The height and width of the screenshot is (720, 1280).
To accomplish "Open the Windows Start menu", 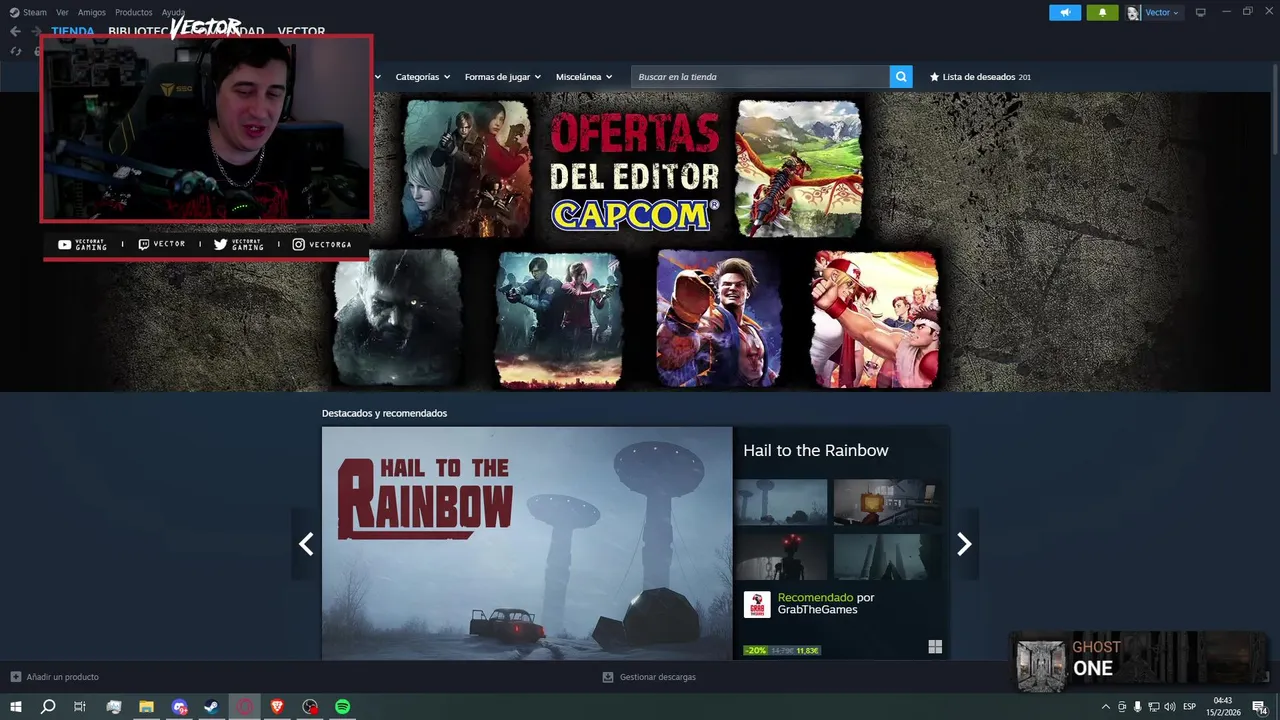I will [x=15, y=707].
